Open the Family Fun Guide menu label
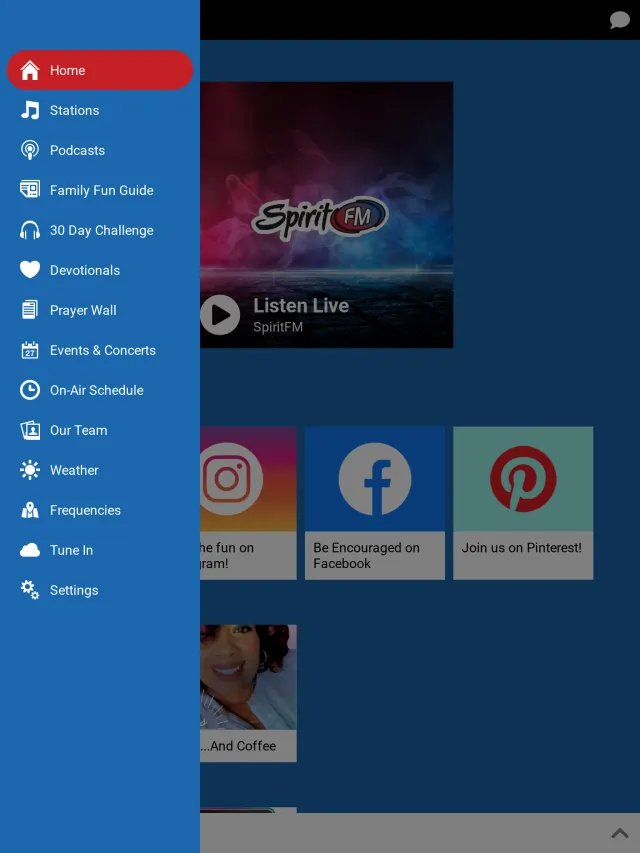The height and width of the screenshot is (853, 640). [102, 190]
